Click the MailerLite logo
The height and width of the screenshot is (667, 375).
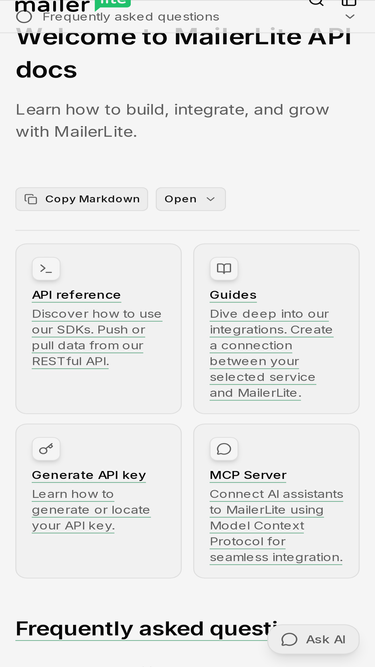pos(72,6)
